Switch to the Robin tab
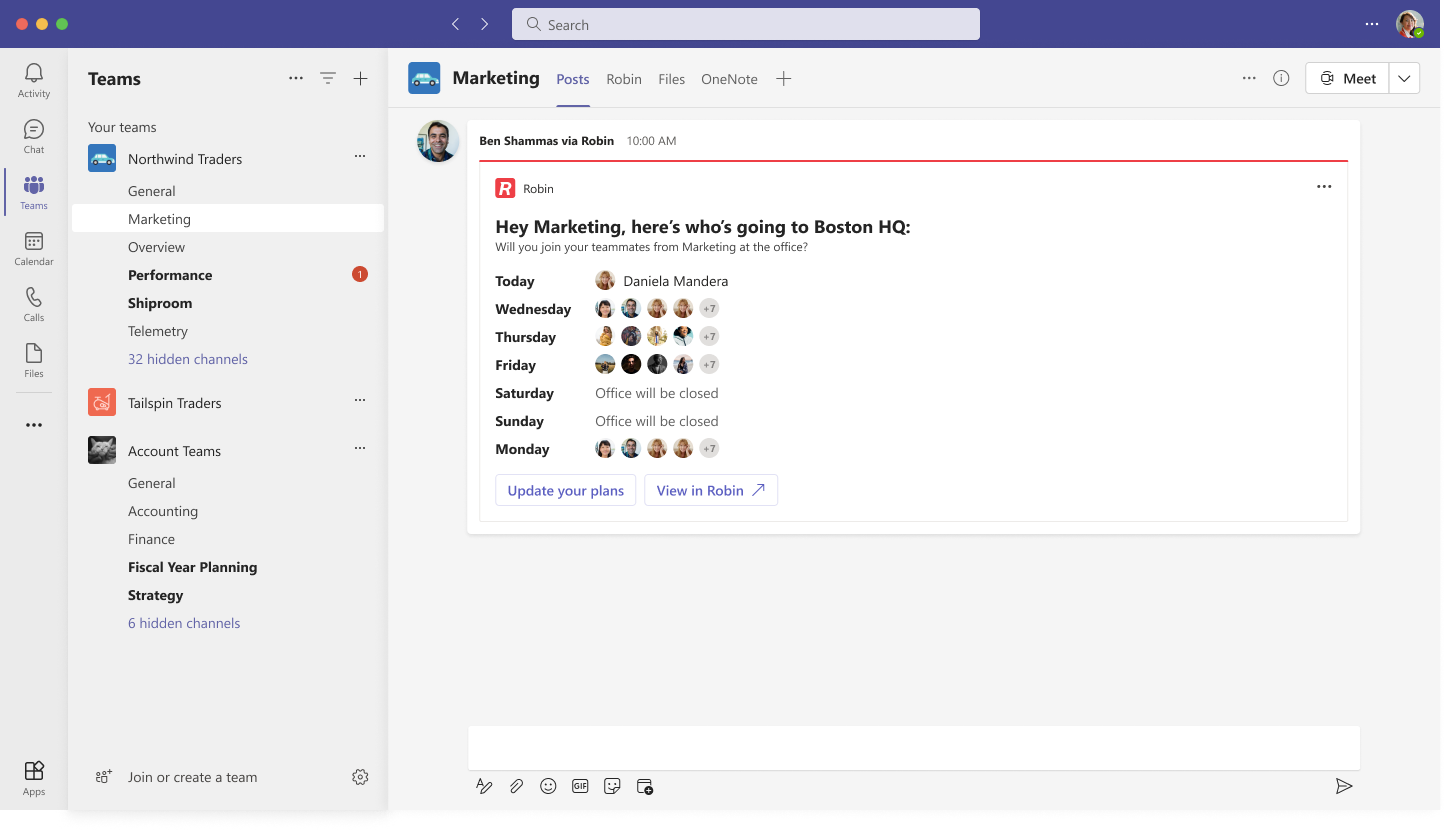Screen dimensions: 1448x831 pos(624,79)
